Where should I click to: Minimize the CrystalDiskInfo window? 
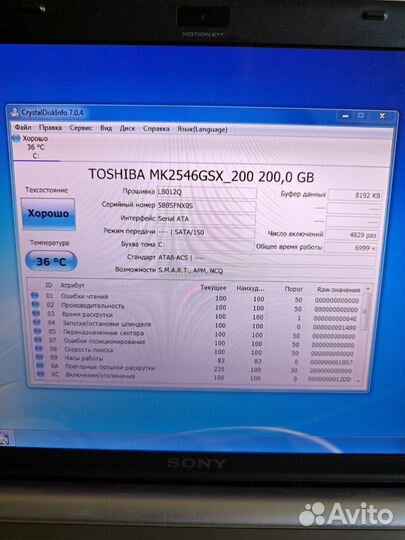coord(345,116)
